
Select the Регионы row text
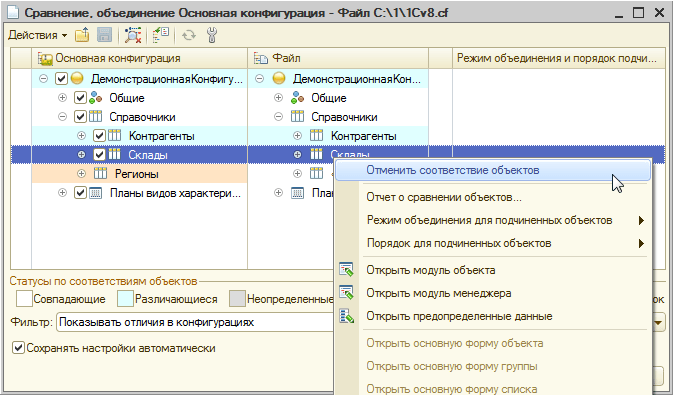click(136, 174)
